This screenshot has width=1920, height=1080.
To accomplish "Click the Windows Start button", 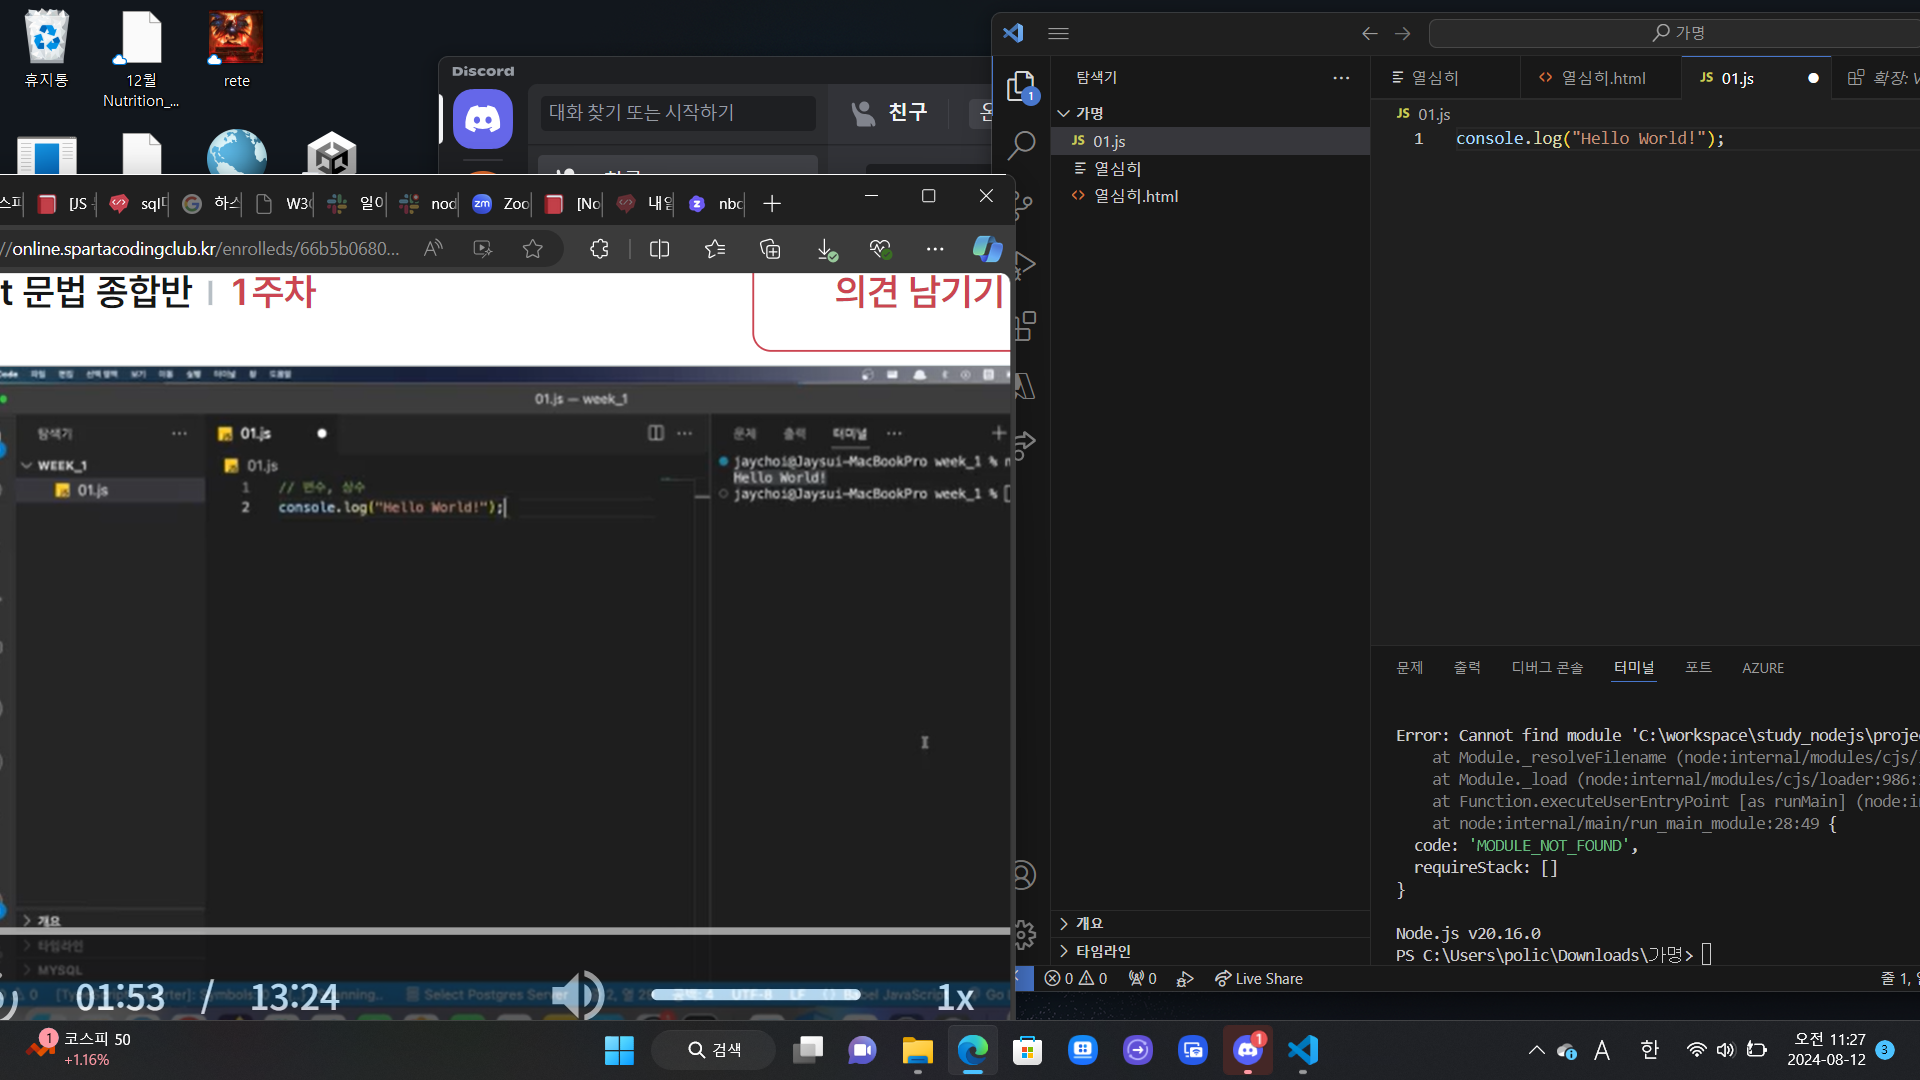I will [619, 1050].
